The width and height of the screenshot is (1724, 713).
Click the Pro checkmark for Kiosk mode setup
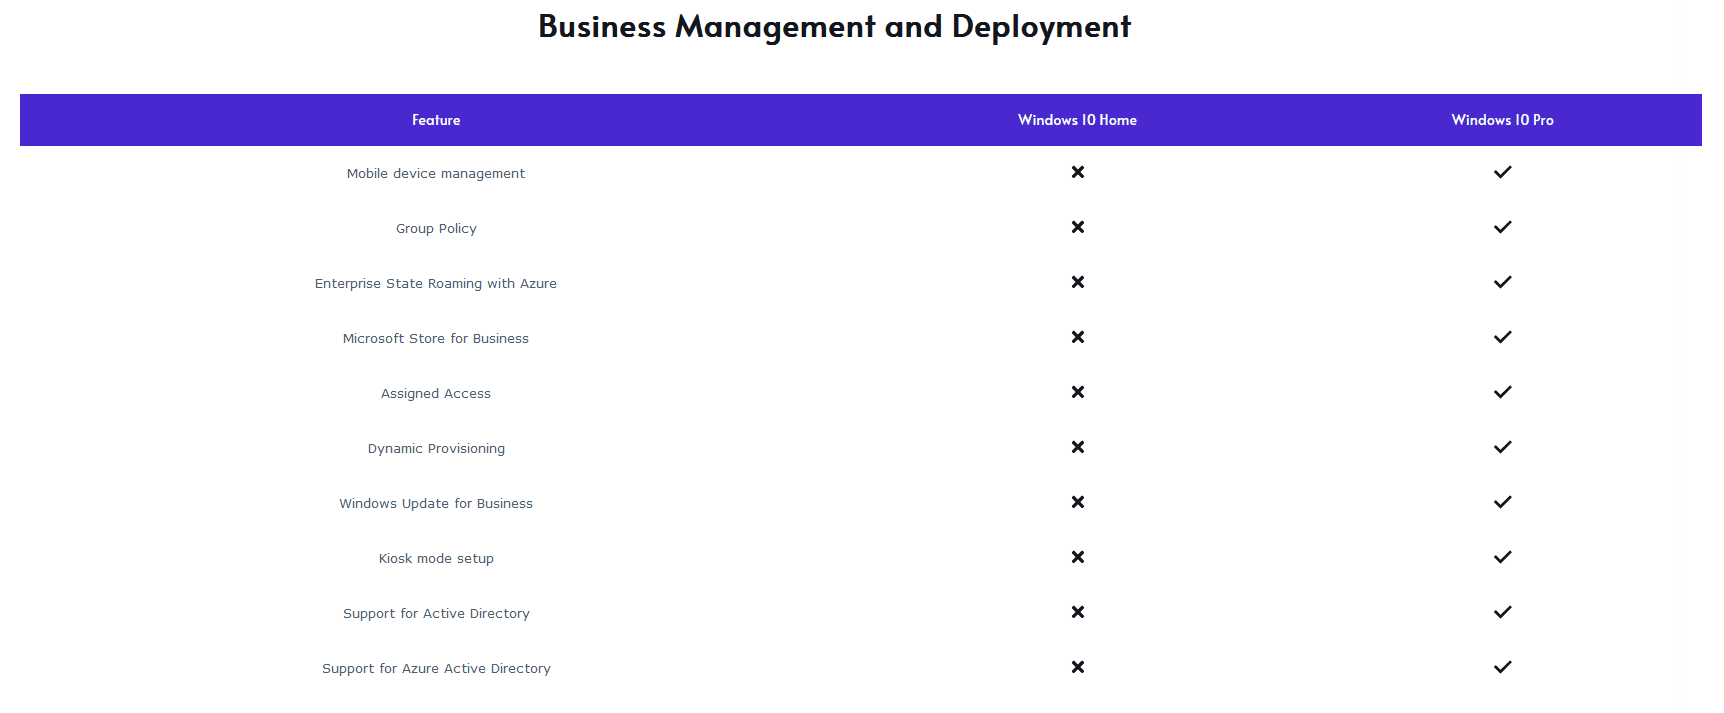[x=1502, y=557]
